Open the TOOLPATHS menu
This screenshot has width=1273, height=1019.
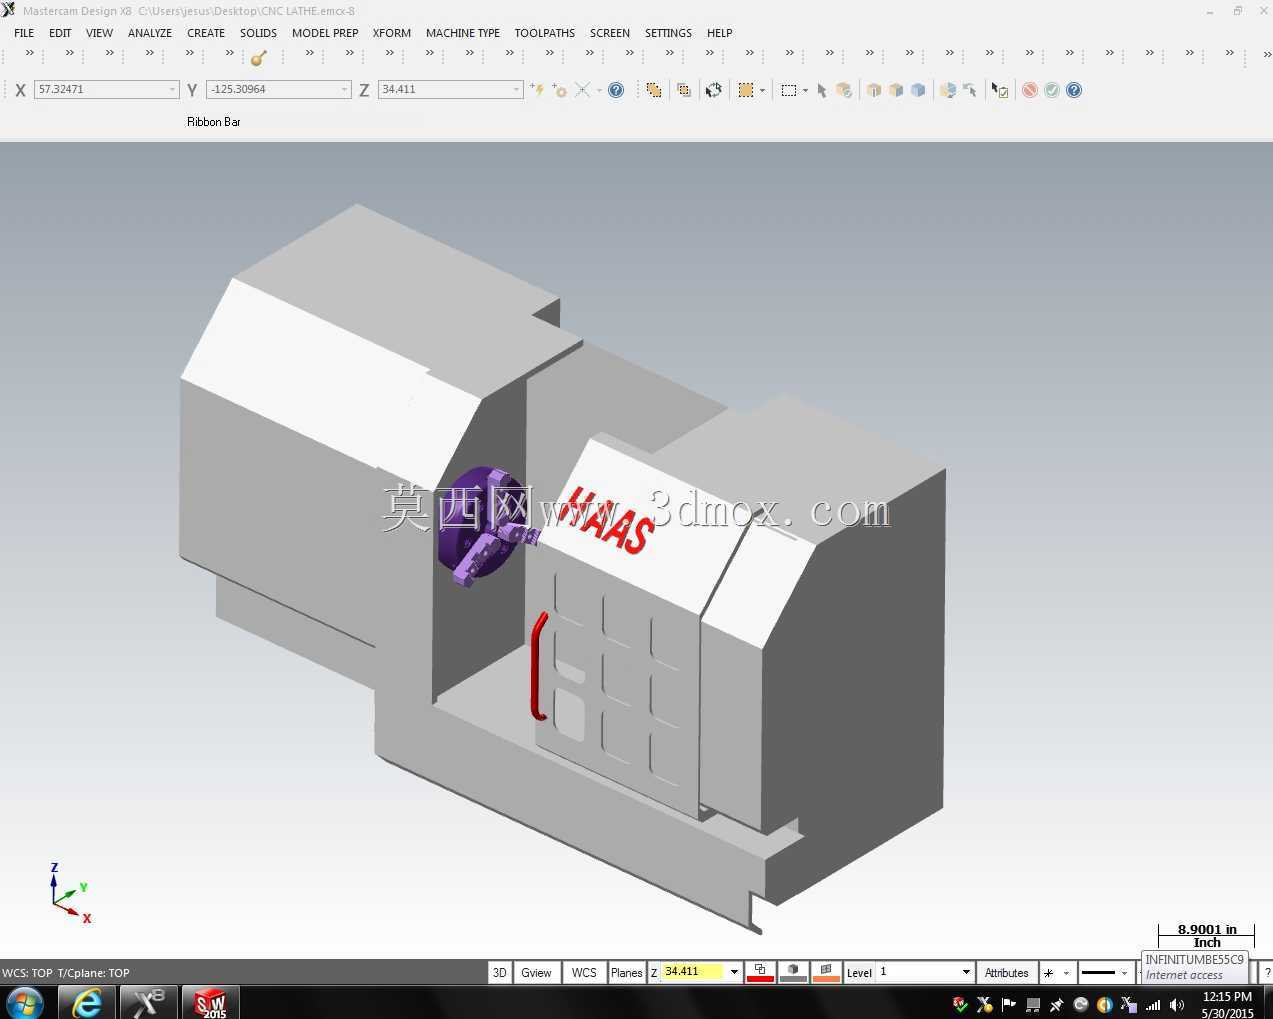pos(545,33)
